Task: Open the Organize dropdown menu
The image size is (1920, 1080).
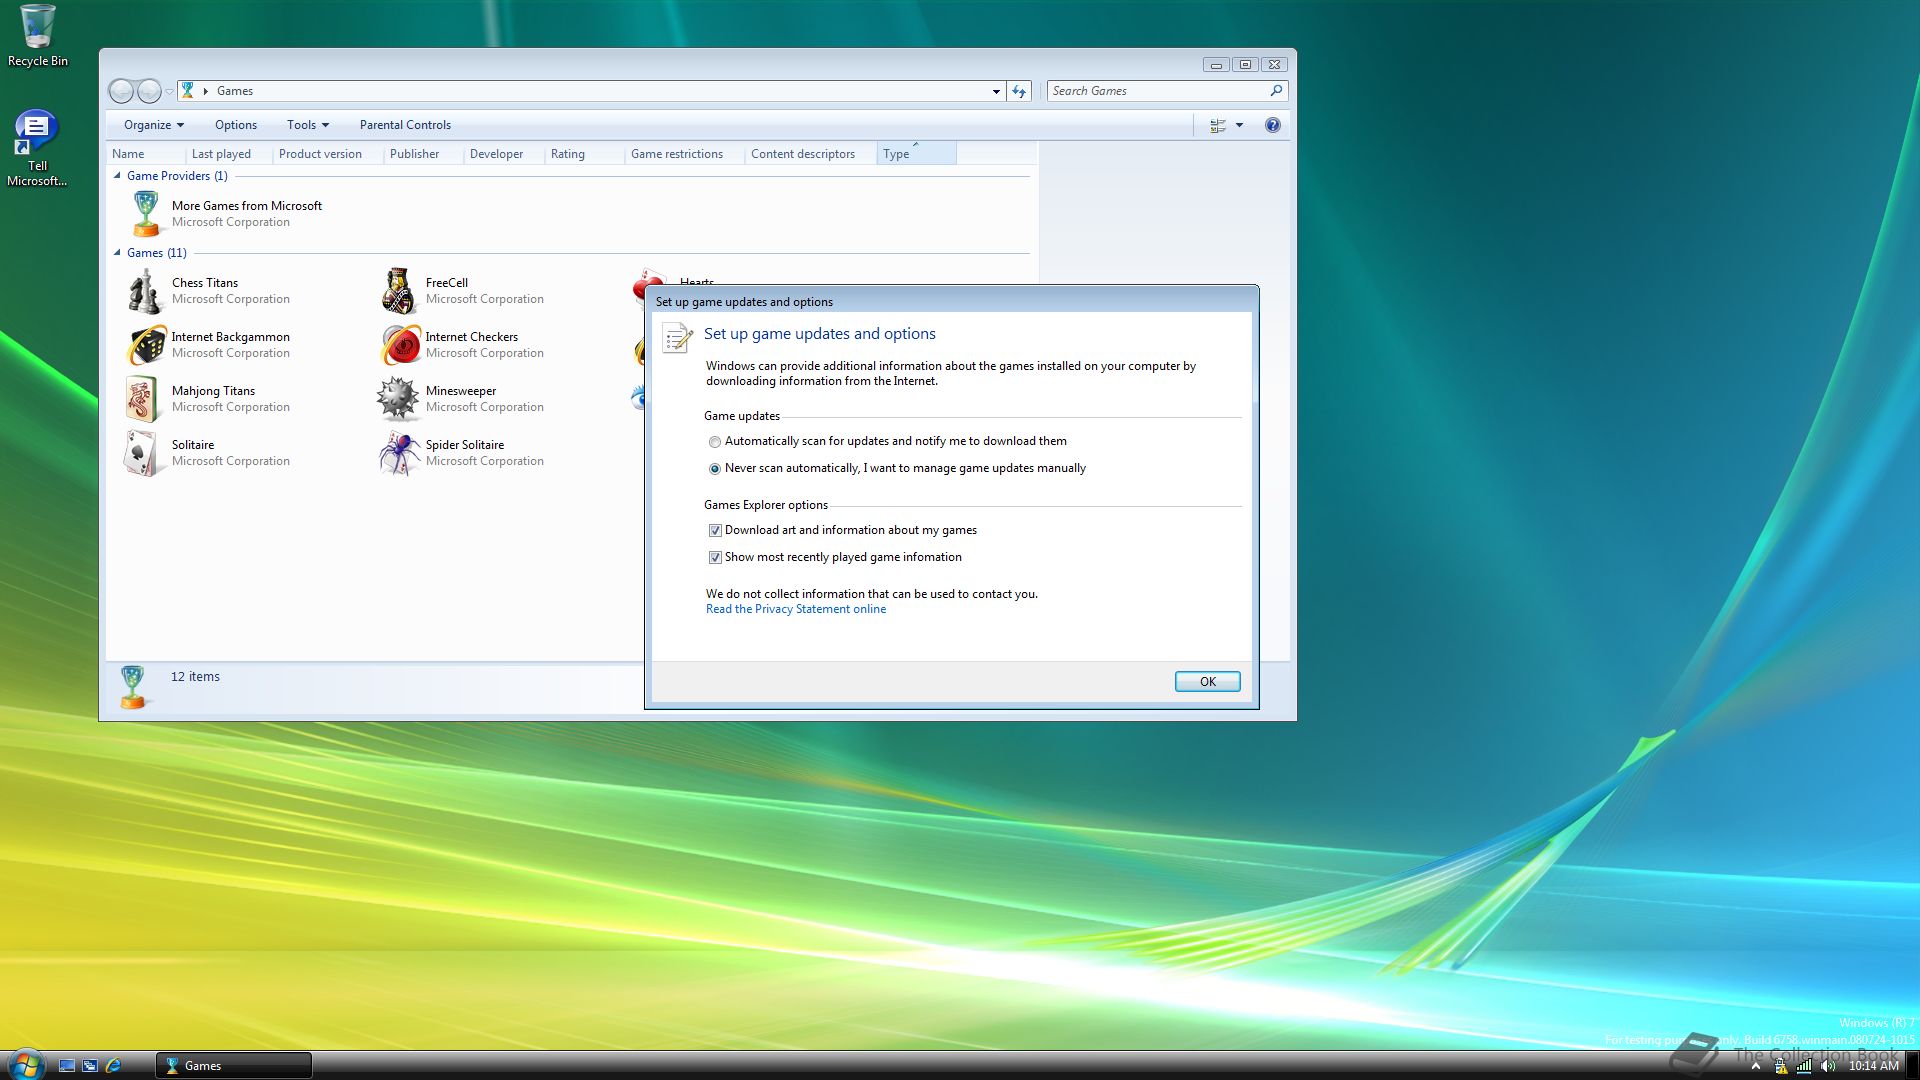Action: click(154, 125)
